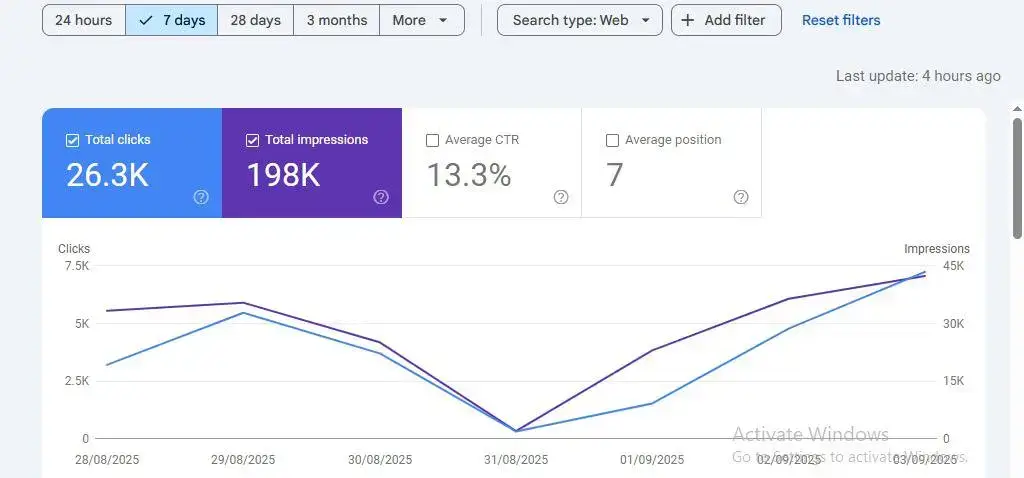The height and width of the screenshot is (478, 1024).
Task: Click chart peak at 29/08/2025
Action: click(243, 303)
